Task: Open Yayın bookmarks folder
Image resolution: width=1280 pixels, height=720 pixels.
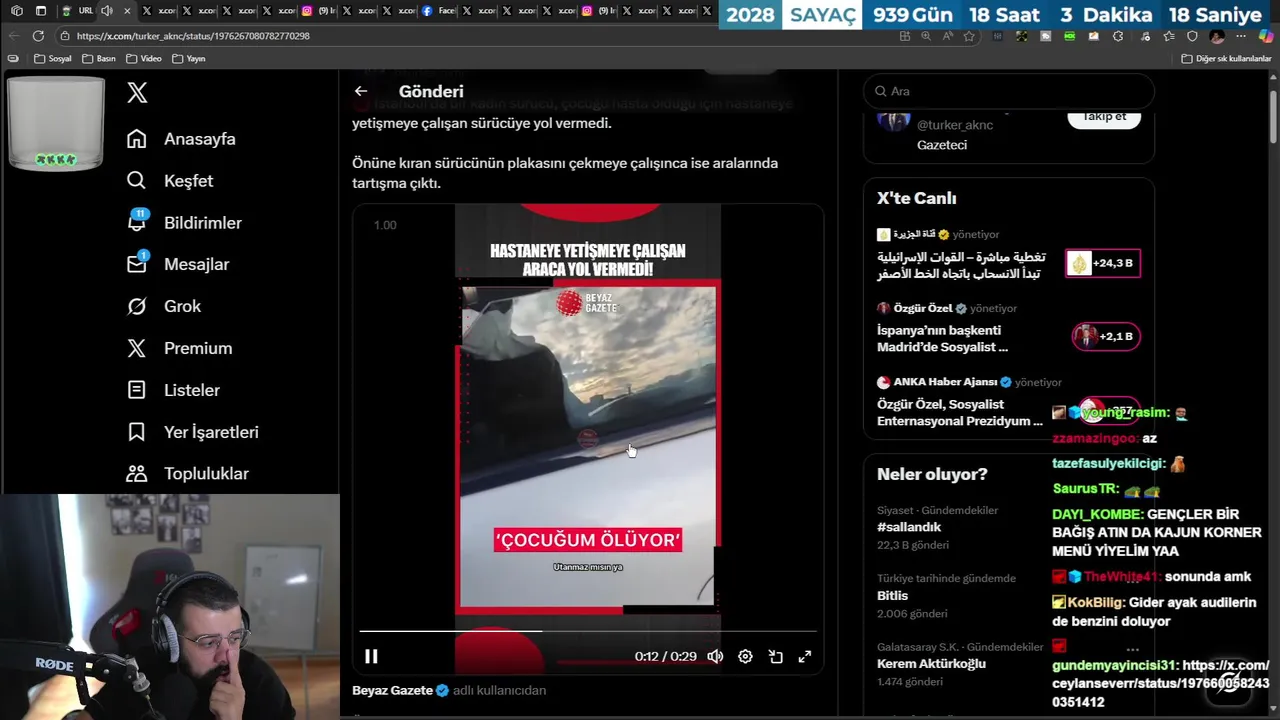Action: pyautogui.click(x=189, y=59)
